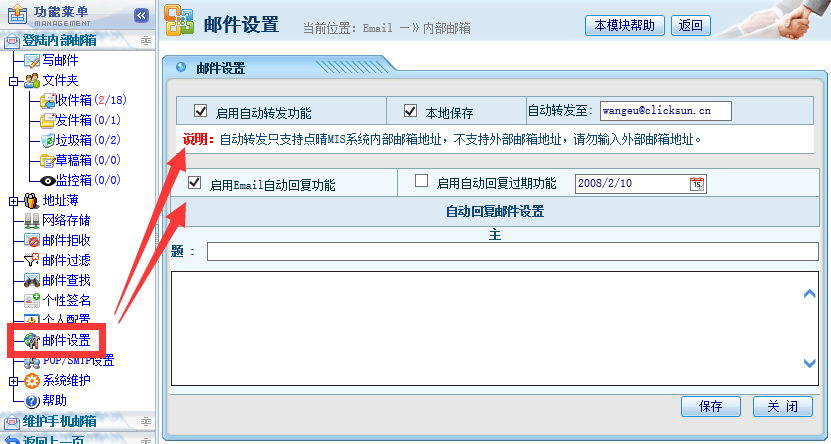This screenshot has width=831, height=444.
Task: Click the 关 闭 button
Action: [783, 406]
